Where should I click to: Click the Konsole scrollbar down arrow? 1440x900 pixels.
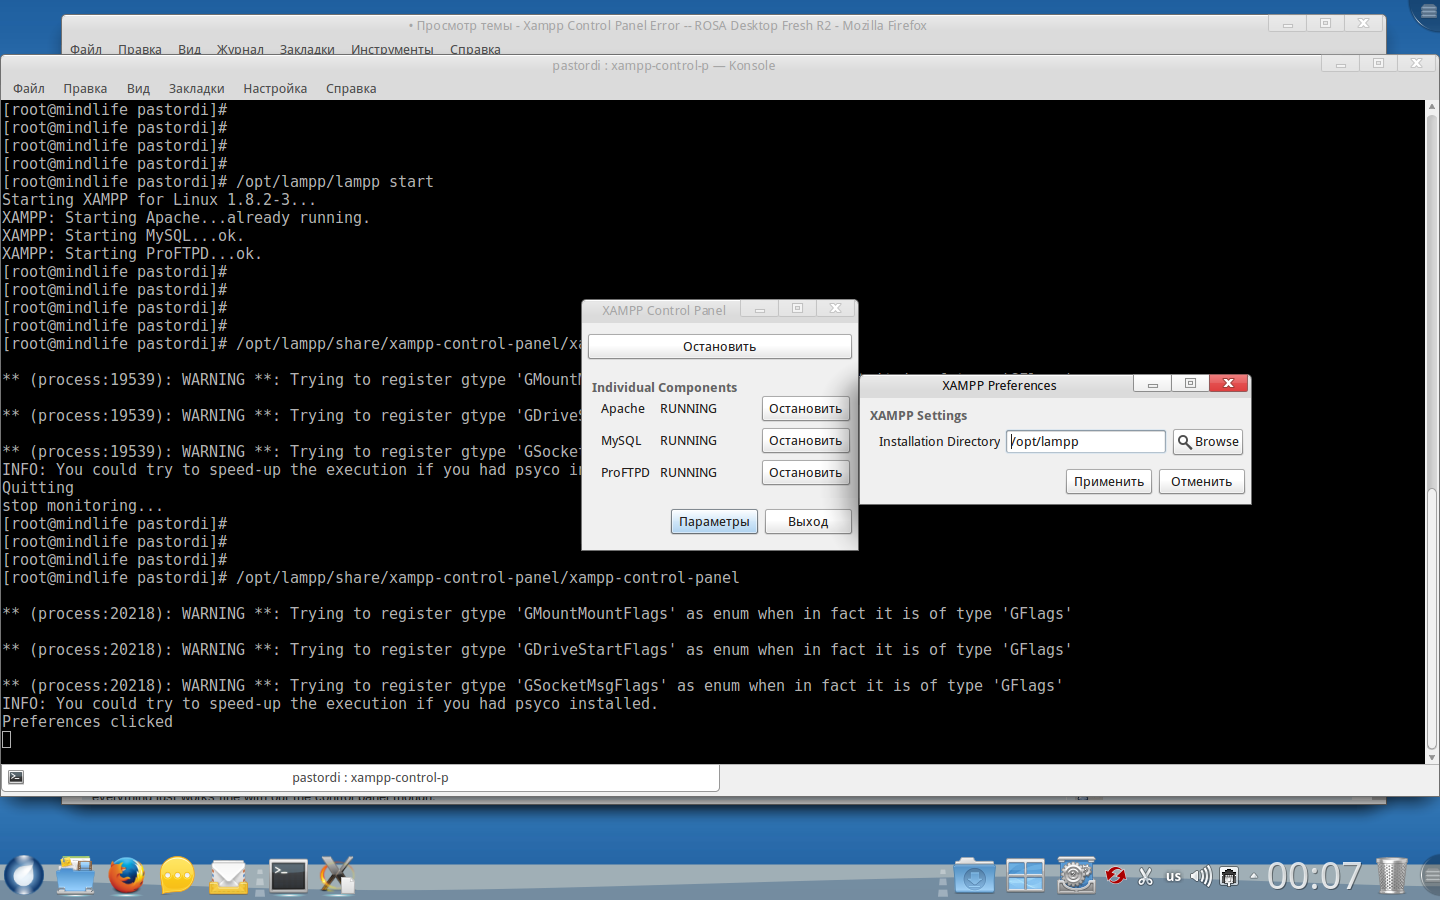[1432, 757]
